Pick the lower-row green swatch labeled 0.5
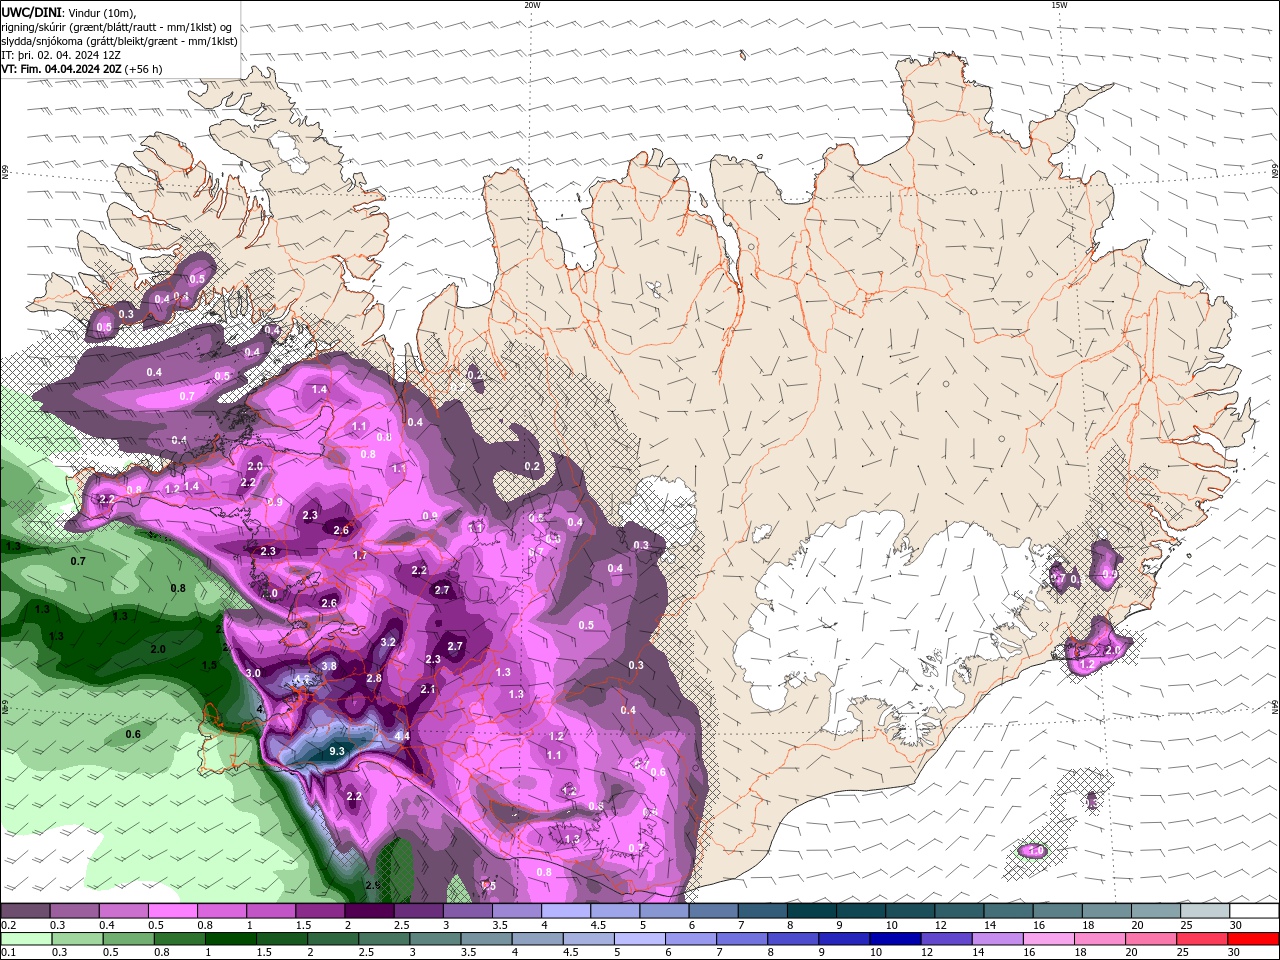This screenshot has width=1280, height=960. (x=130, y=939)
